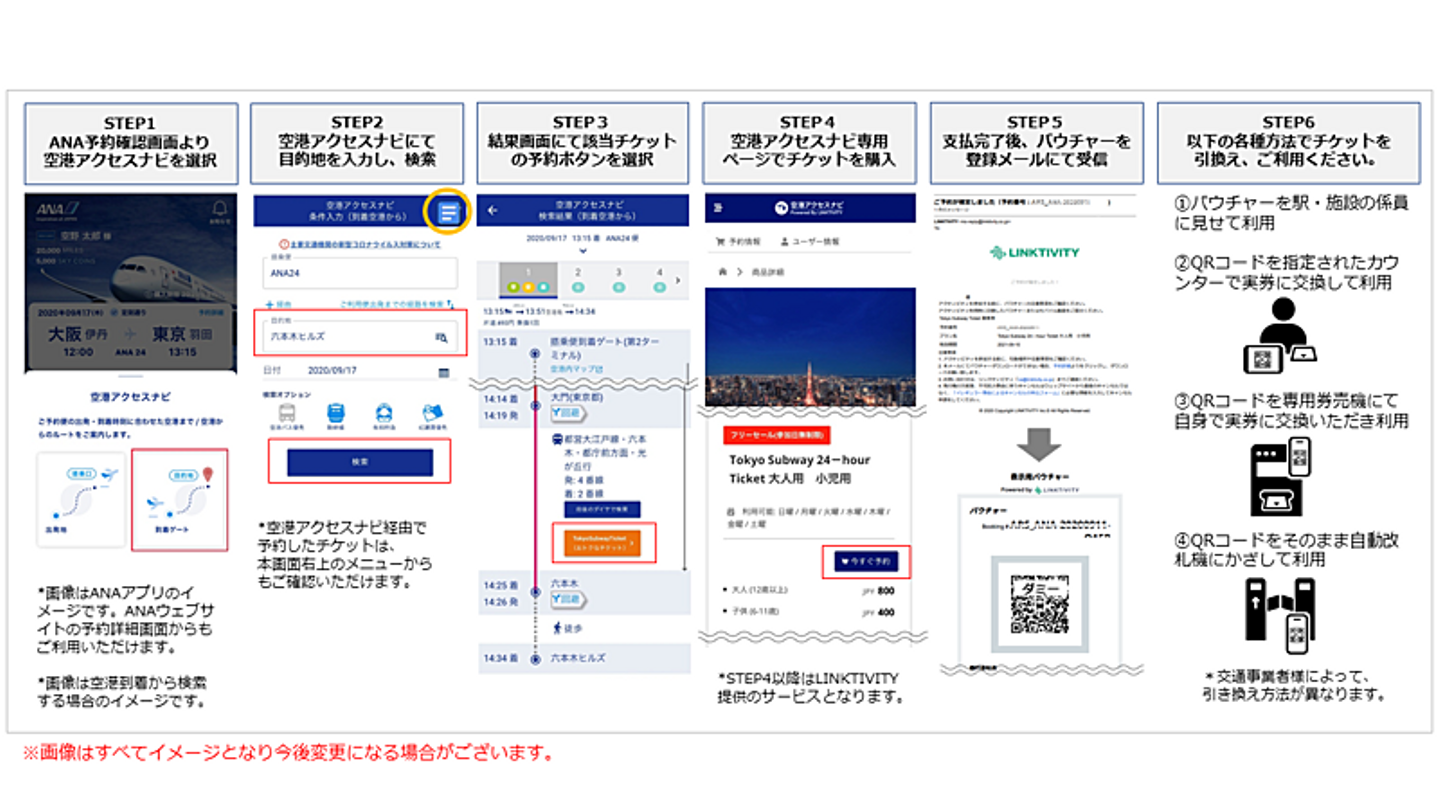
Task: Click the search icon in the destination field
Action: pyautogui.click(x=441, y=338)
